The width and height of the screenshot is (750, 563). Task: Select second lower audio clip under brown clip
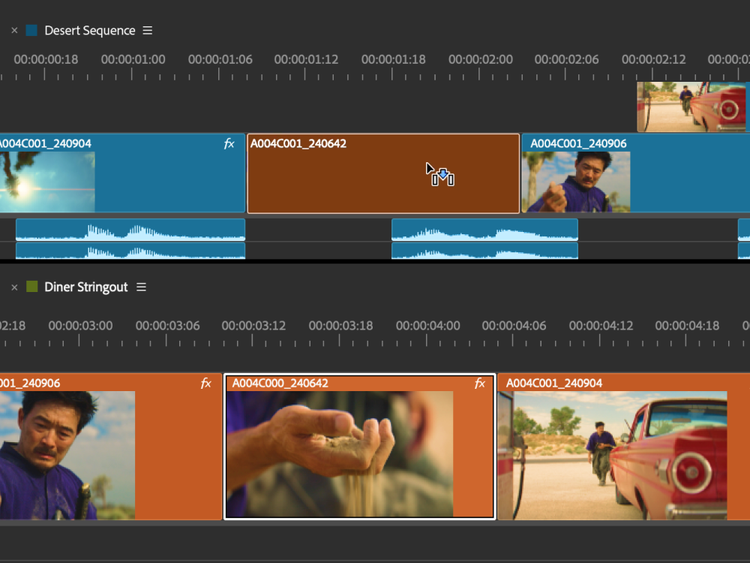[485, 251]
